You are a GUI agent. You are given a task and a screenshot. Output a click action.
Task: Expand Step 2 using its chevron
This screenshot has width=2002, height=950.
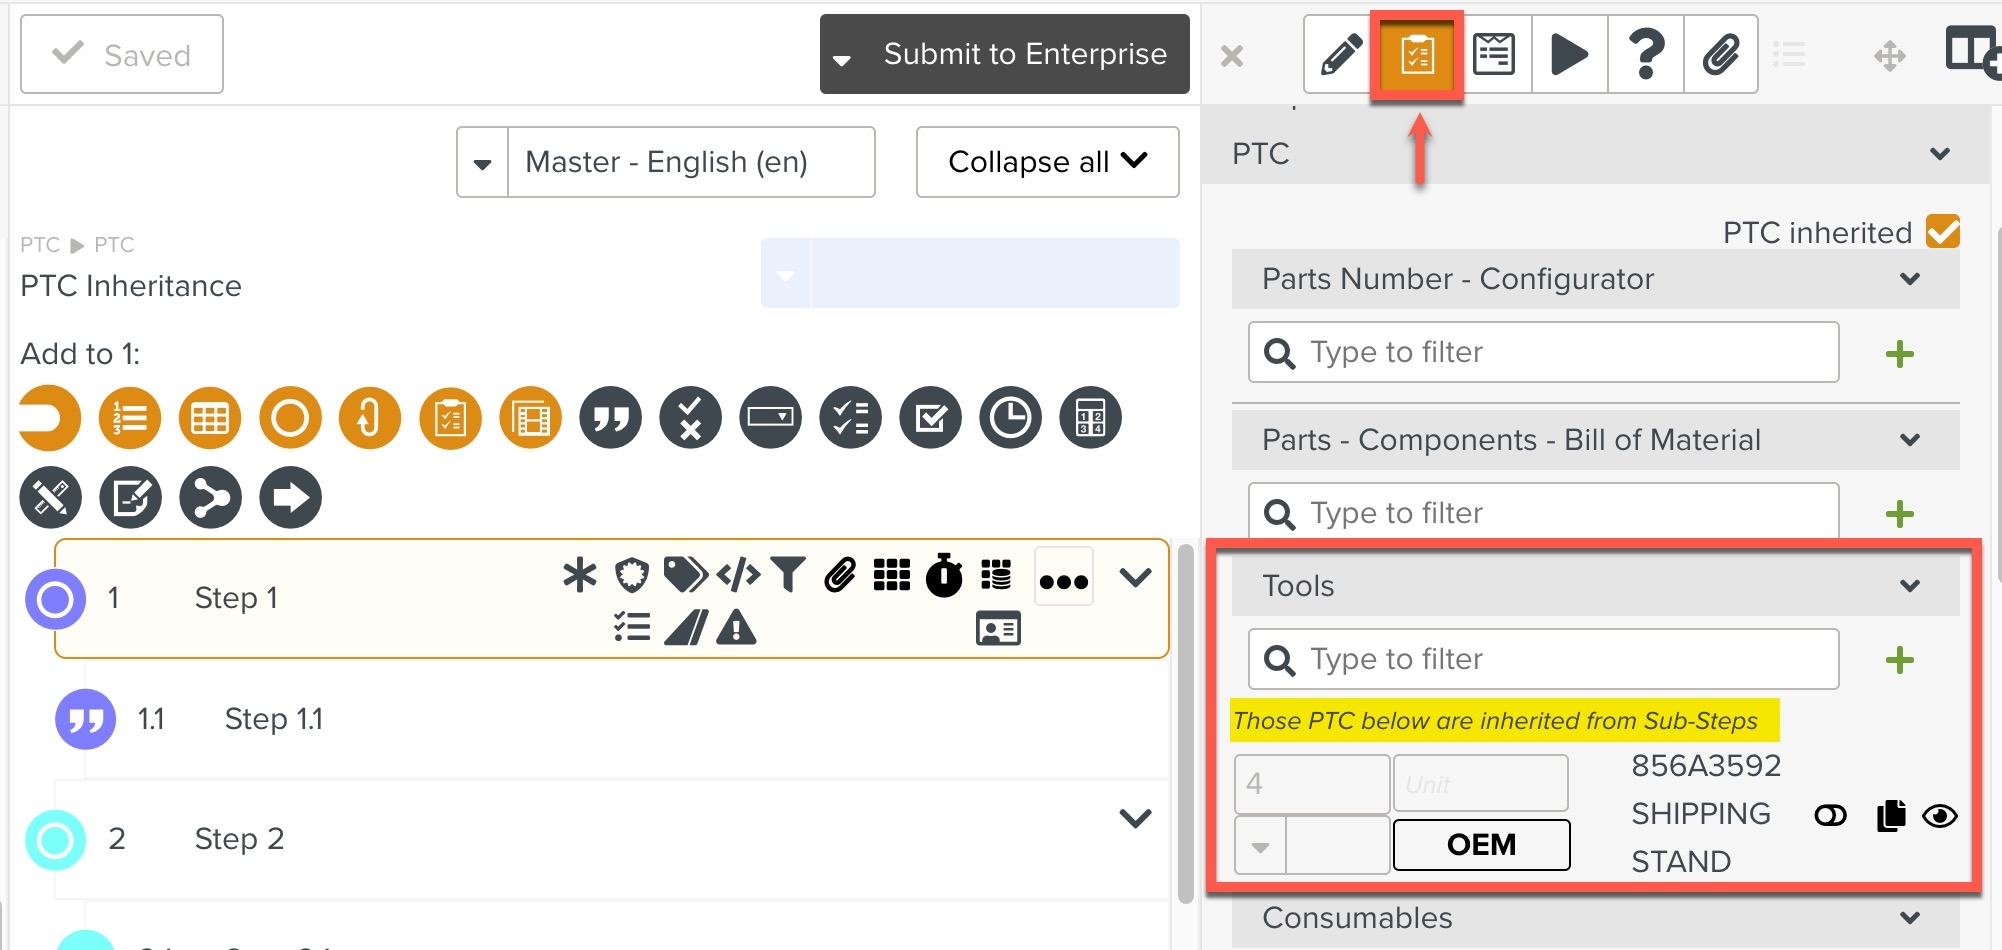[1135, 818]
